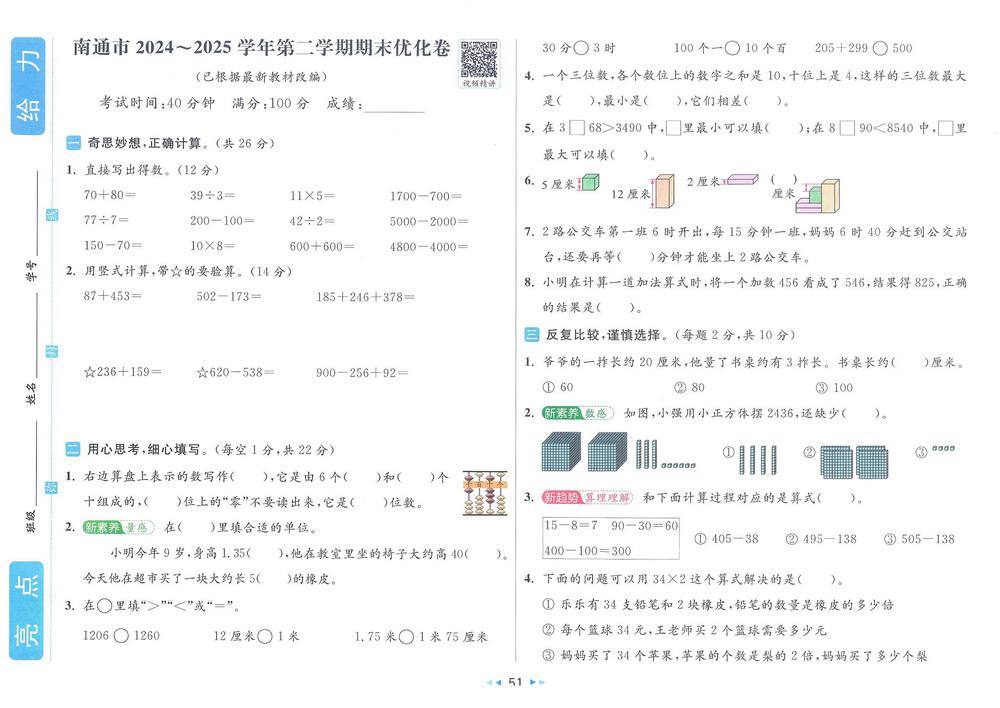Click the circle between 30 分 and 3 时
Viewport: 1000px width, 708px height.
click(581, 48)
